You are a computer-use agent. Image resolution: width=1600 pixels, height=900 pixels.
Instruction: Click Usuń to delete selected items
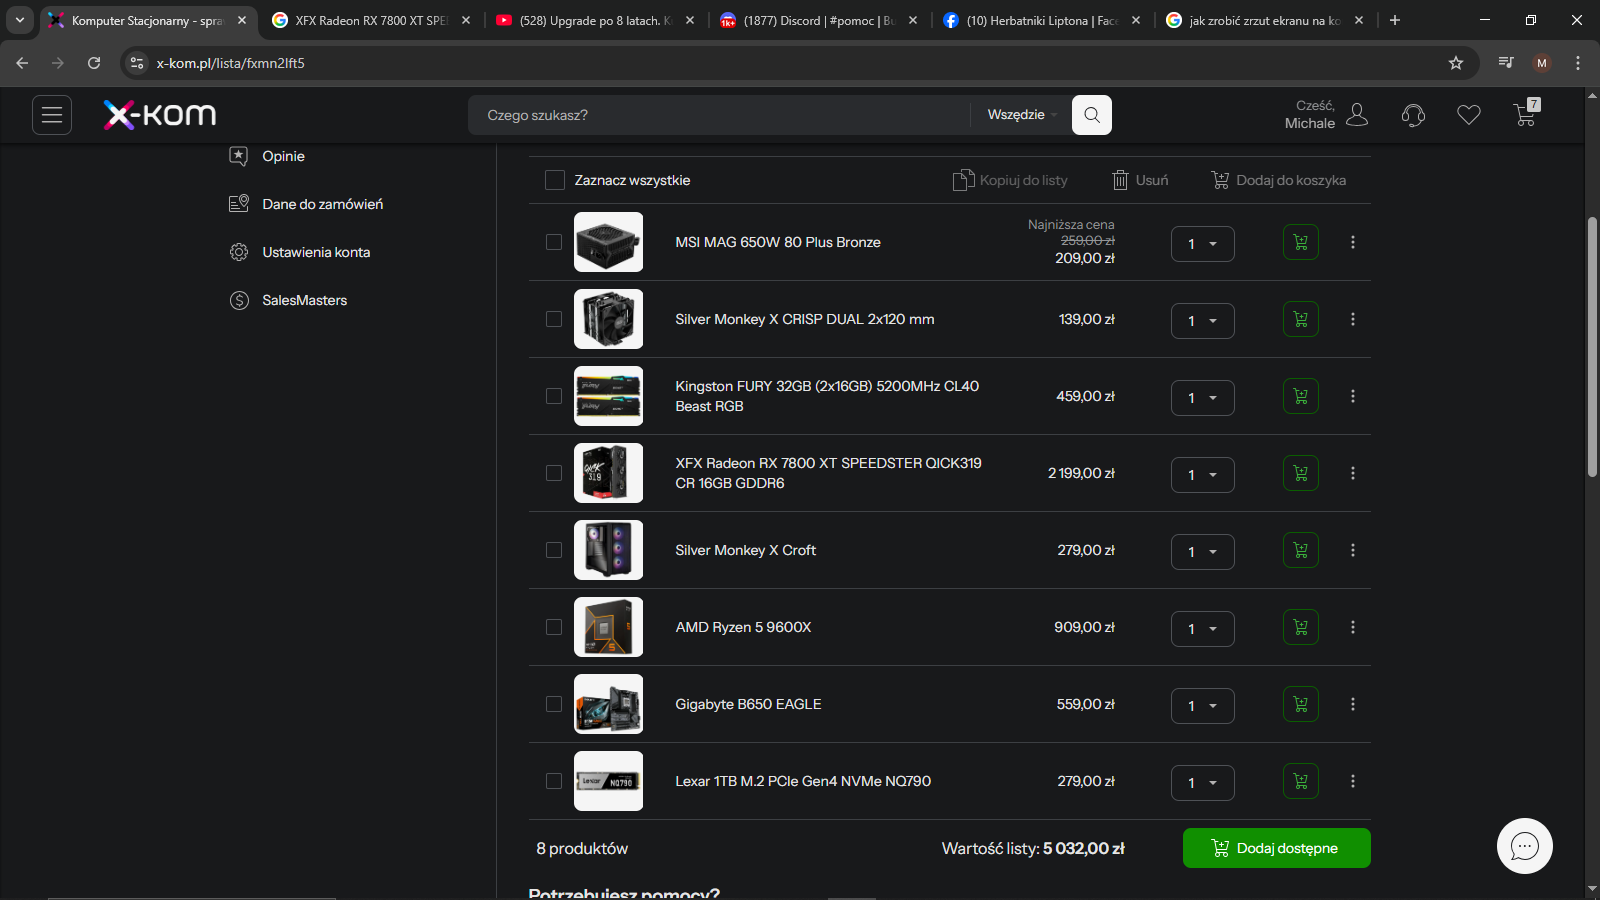pyautogui.click(x=1140, y=180)
